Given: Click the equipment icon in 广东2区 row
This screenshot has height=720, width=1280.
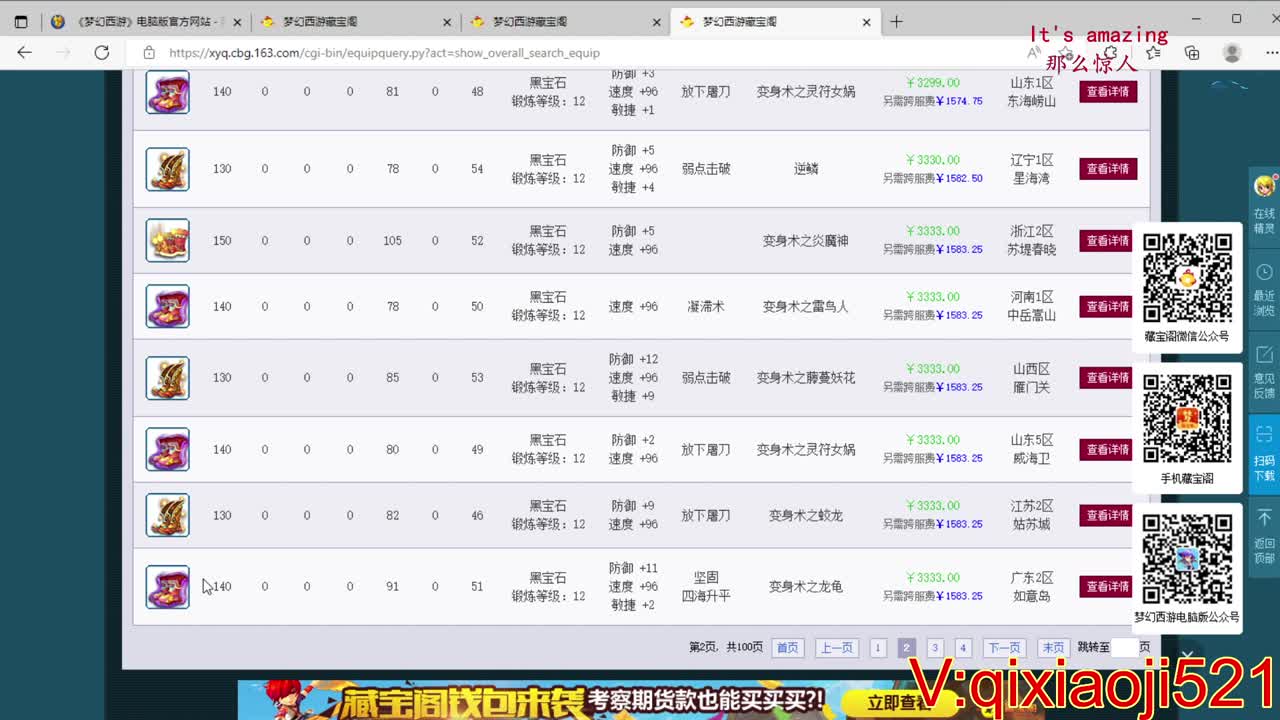Looking at the screenshot, I should pyautogui.click(x=167, y=587).
